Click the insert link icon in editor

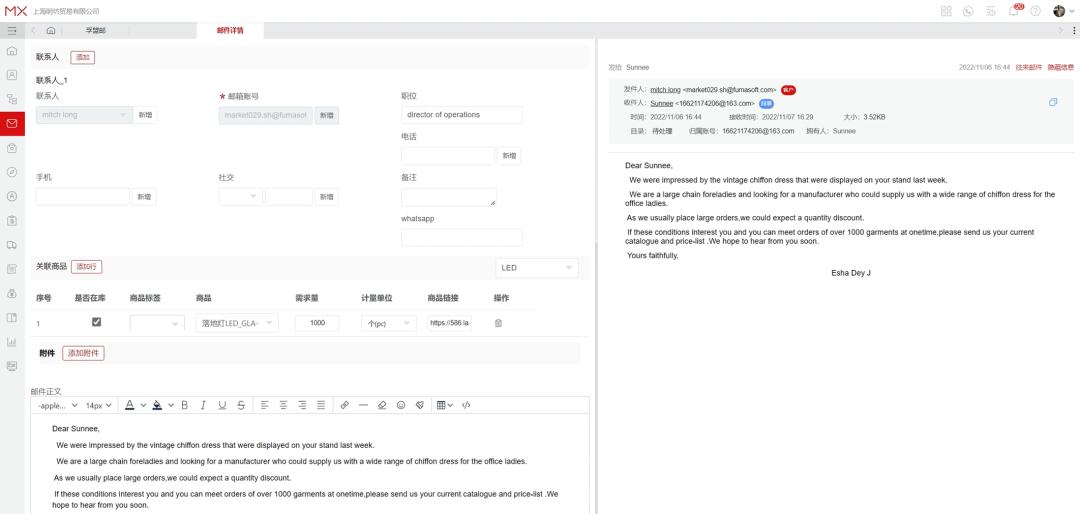tap(345, 405)
